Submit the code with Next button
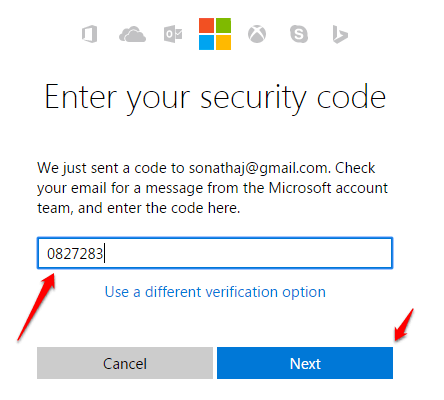The width and height of the screenshot is (444, 400). tap(305, 363)
